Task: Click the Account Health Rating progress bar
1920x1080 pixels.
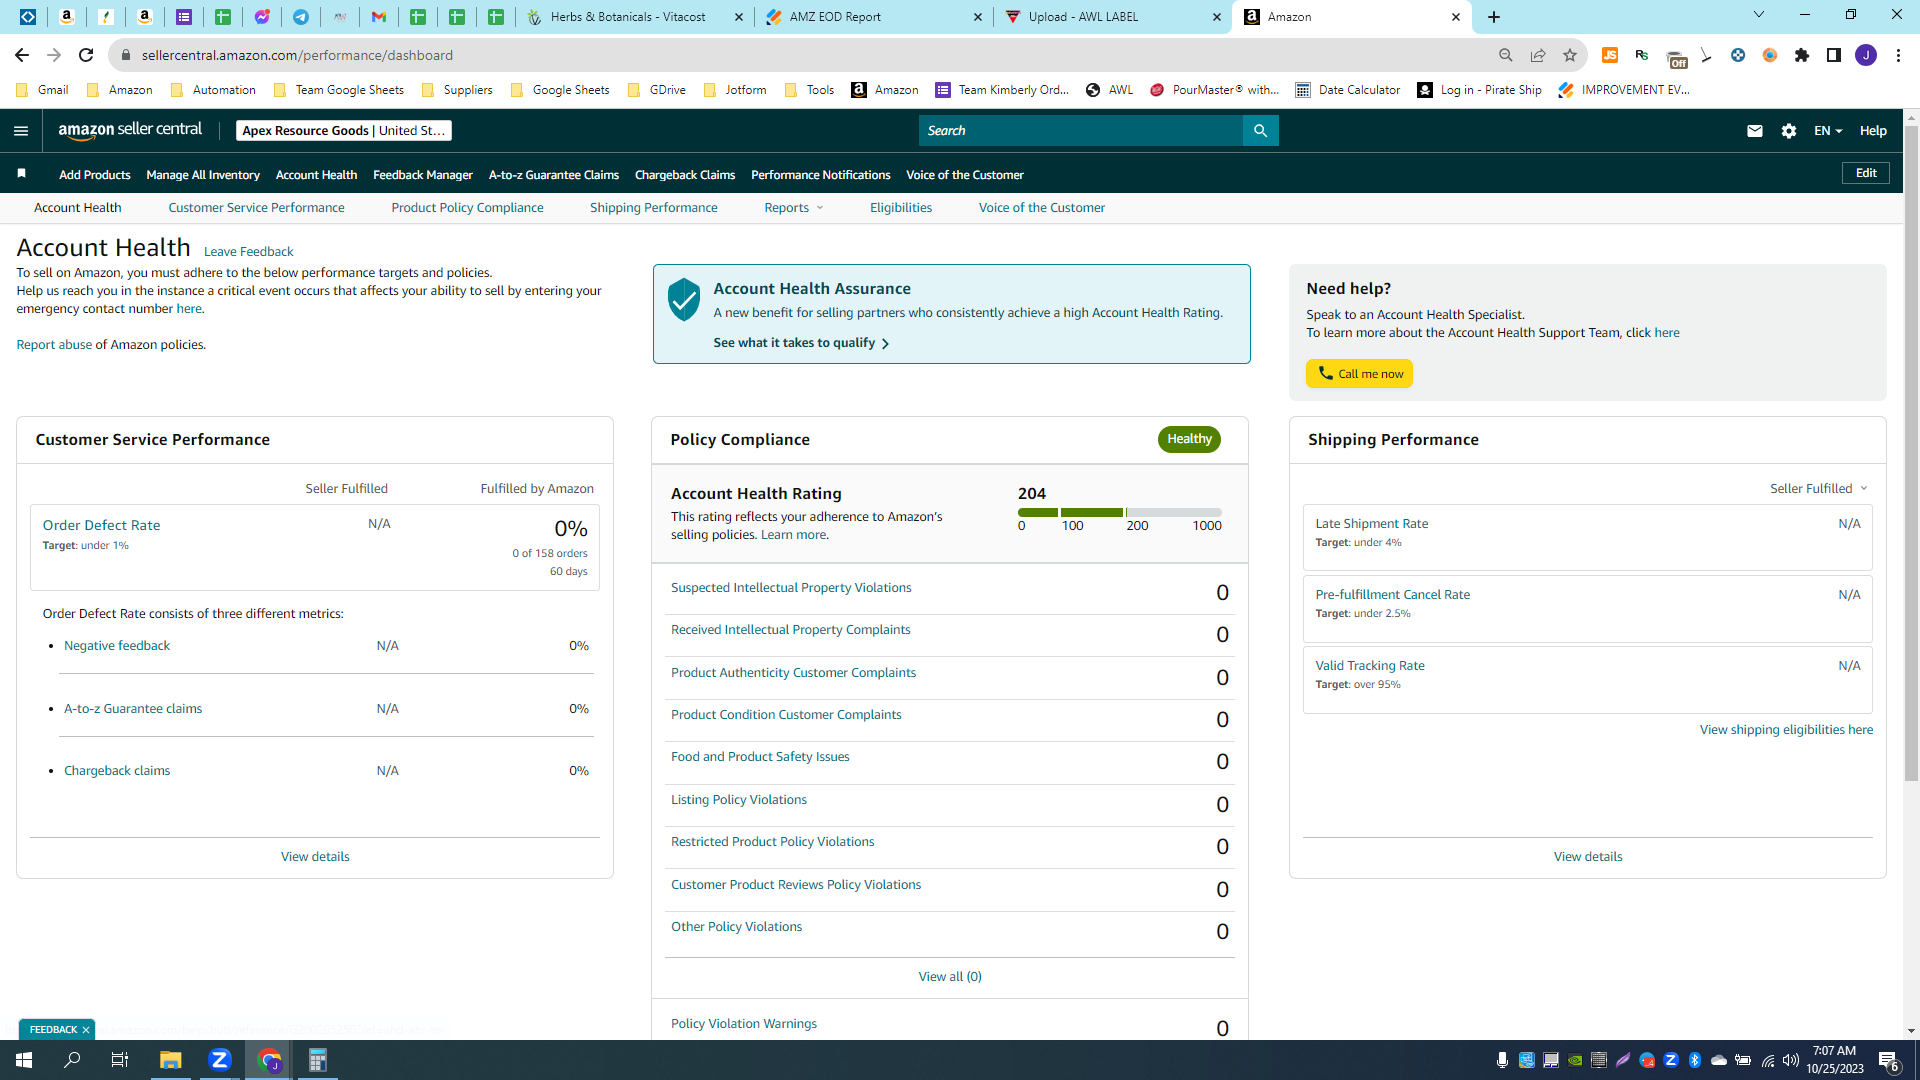Action: point(1119,513)
